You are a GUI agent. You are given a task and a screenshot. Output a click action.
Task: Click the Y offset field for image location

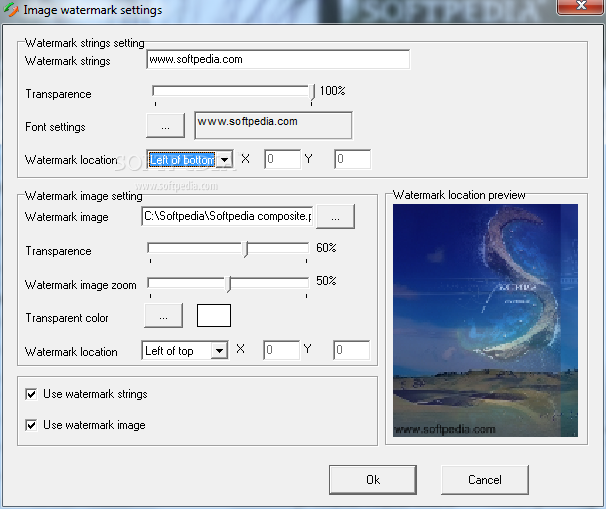[351, 350]
